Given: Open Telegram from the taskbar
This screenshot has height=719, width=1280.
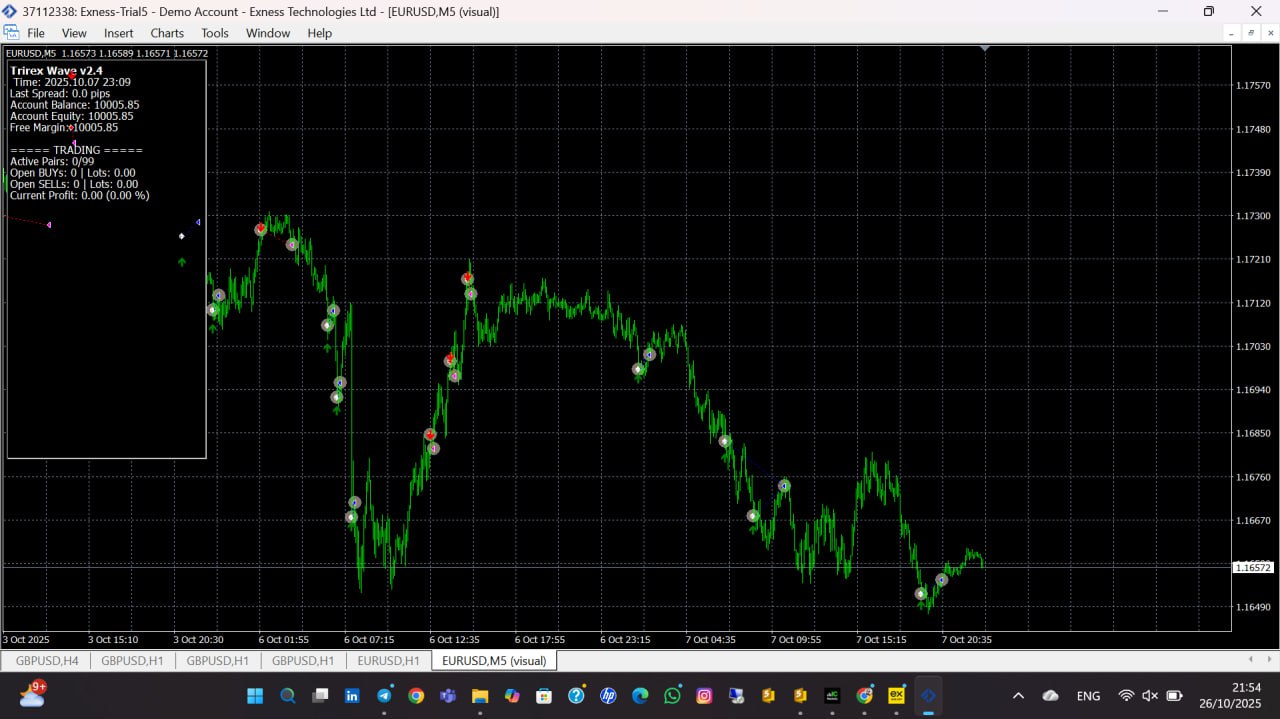Looking at the screenshot, I should pos(384,696).
